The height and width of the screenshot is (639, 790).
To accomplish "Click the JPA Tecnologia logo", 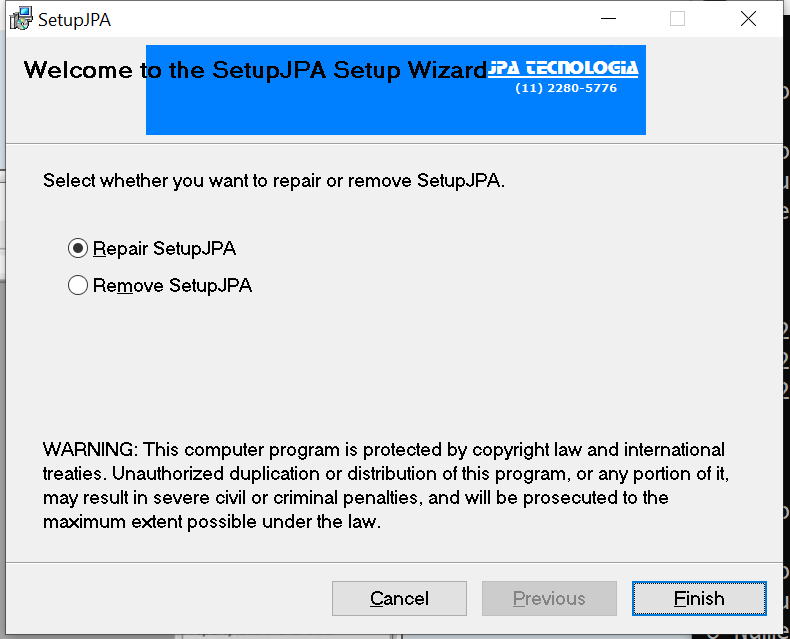I will click(x=563, y=69).
